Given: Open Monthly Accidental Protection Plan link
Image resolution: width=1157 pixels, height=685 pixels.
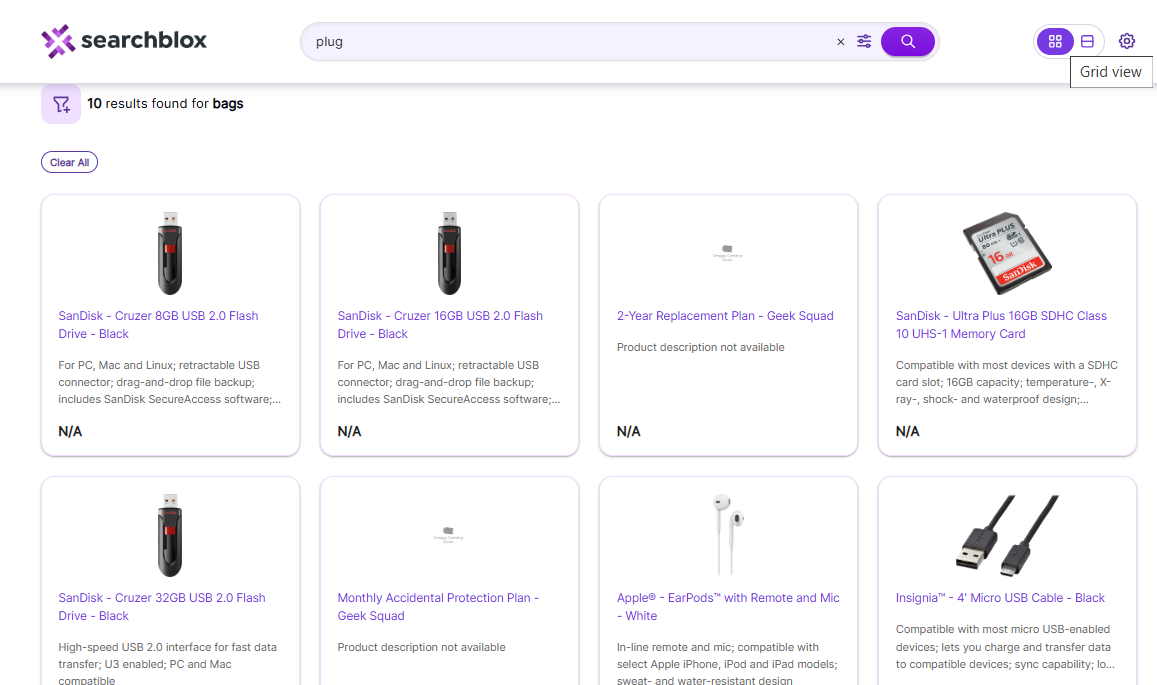Looking at the screenshot, I should pyautogui.click(x=438, y=607).
